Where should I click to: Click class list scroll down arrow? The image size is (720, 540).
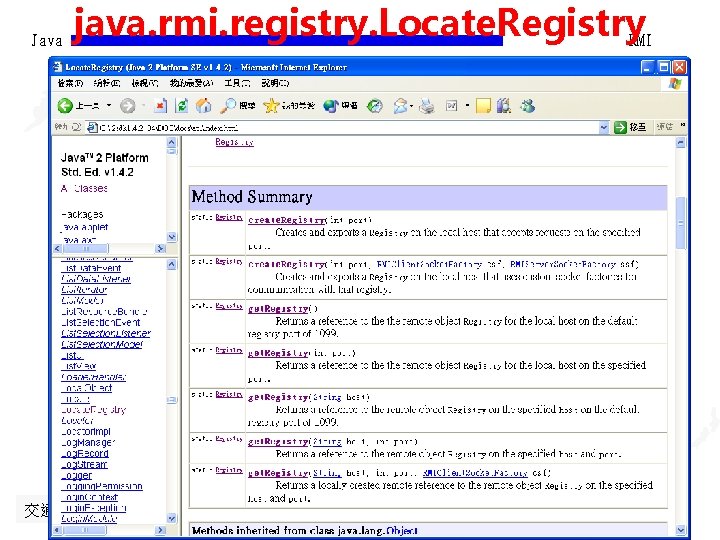[171, 518]
